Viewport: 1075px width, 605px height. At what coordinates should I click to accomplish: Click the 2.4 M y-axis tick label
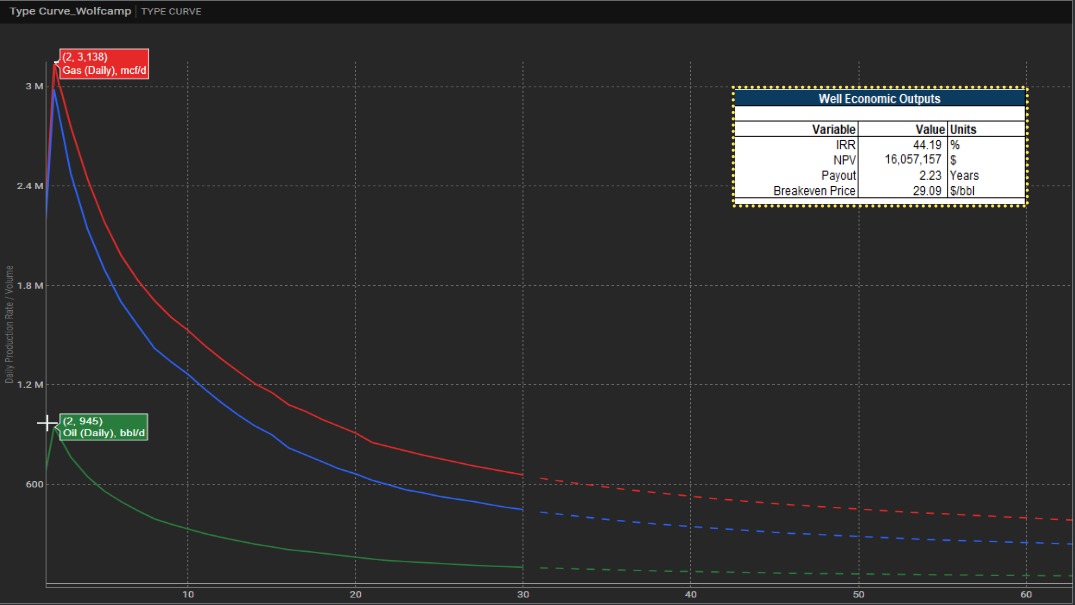coord(30,186)
